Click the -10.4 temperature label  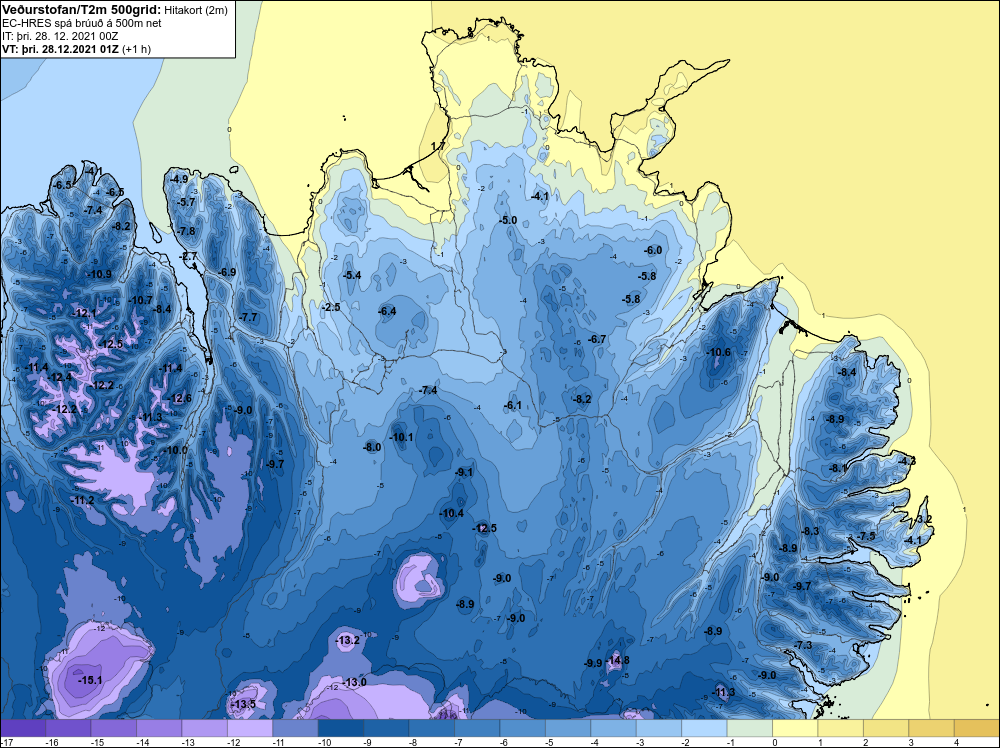point(452,513)
